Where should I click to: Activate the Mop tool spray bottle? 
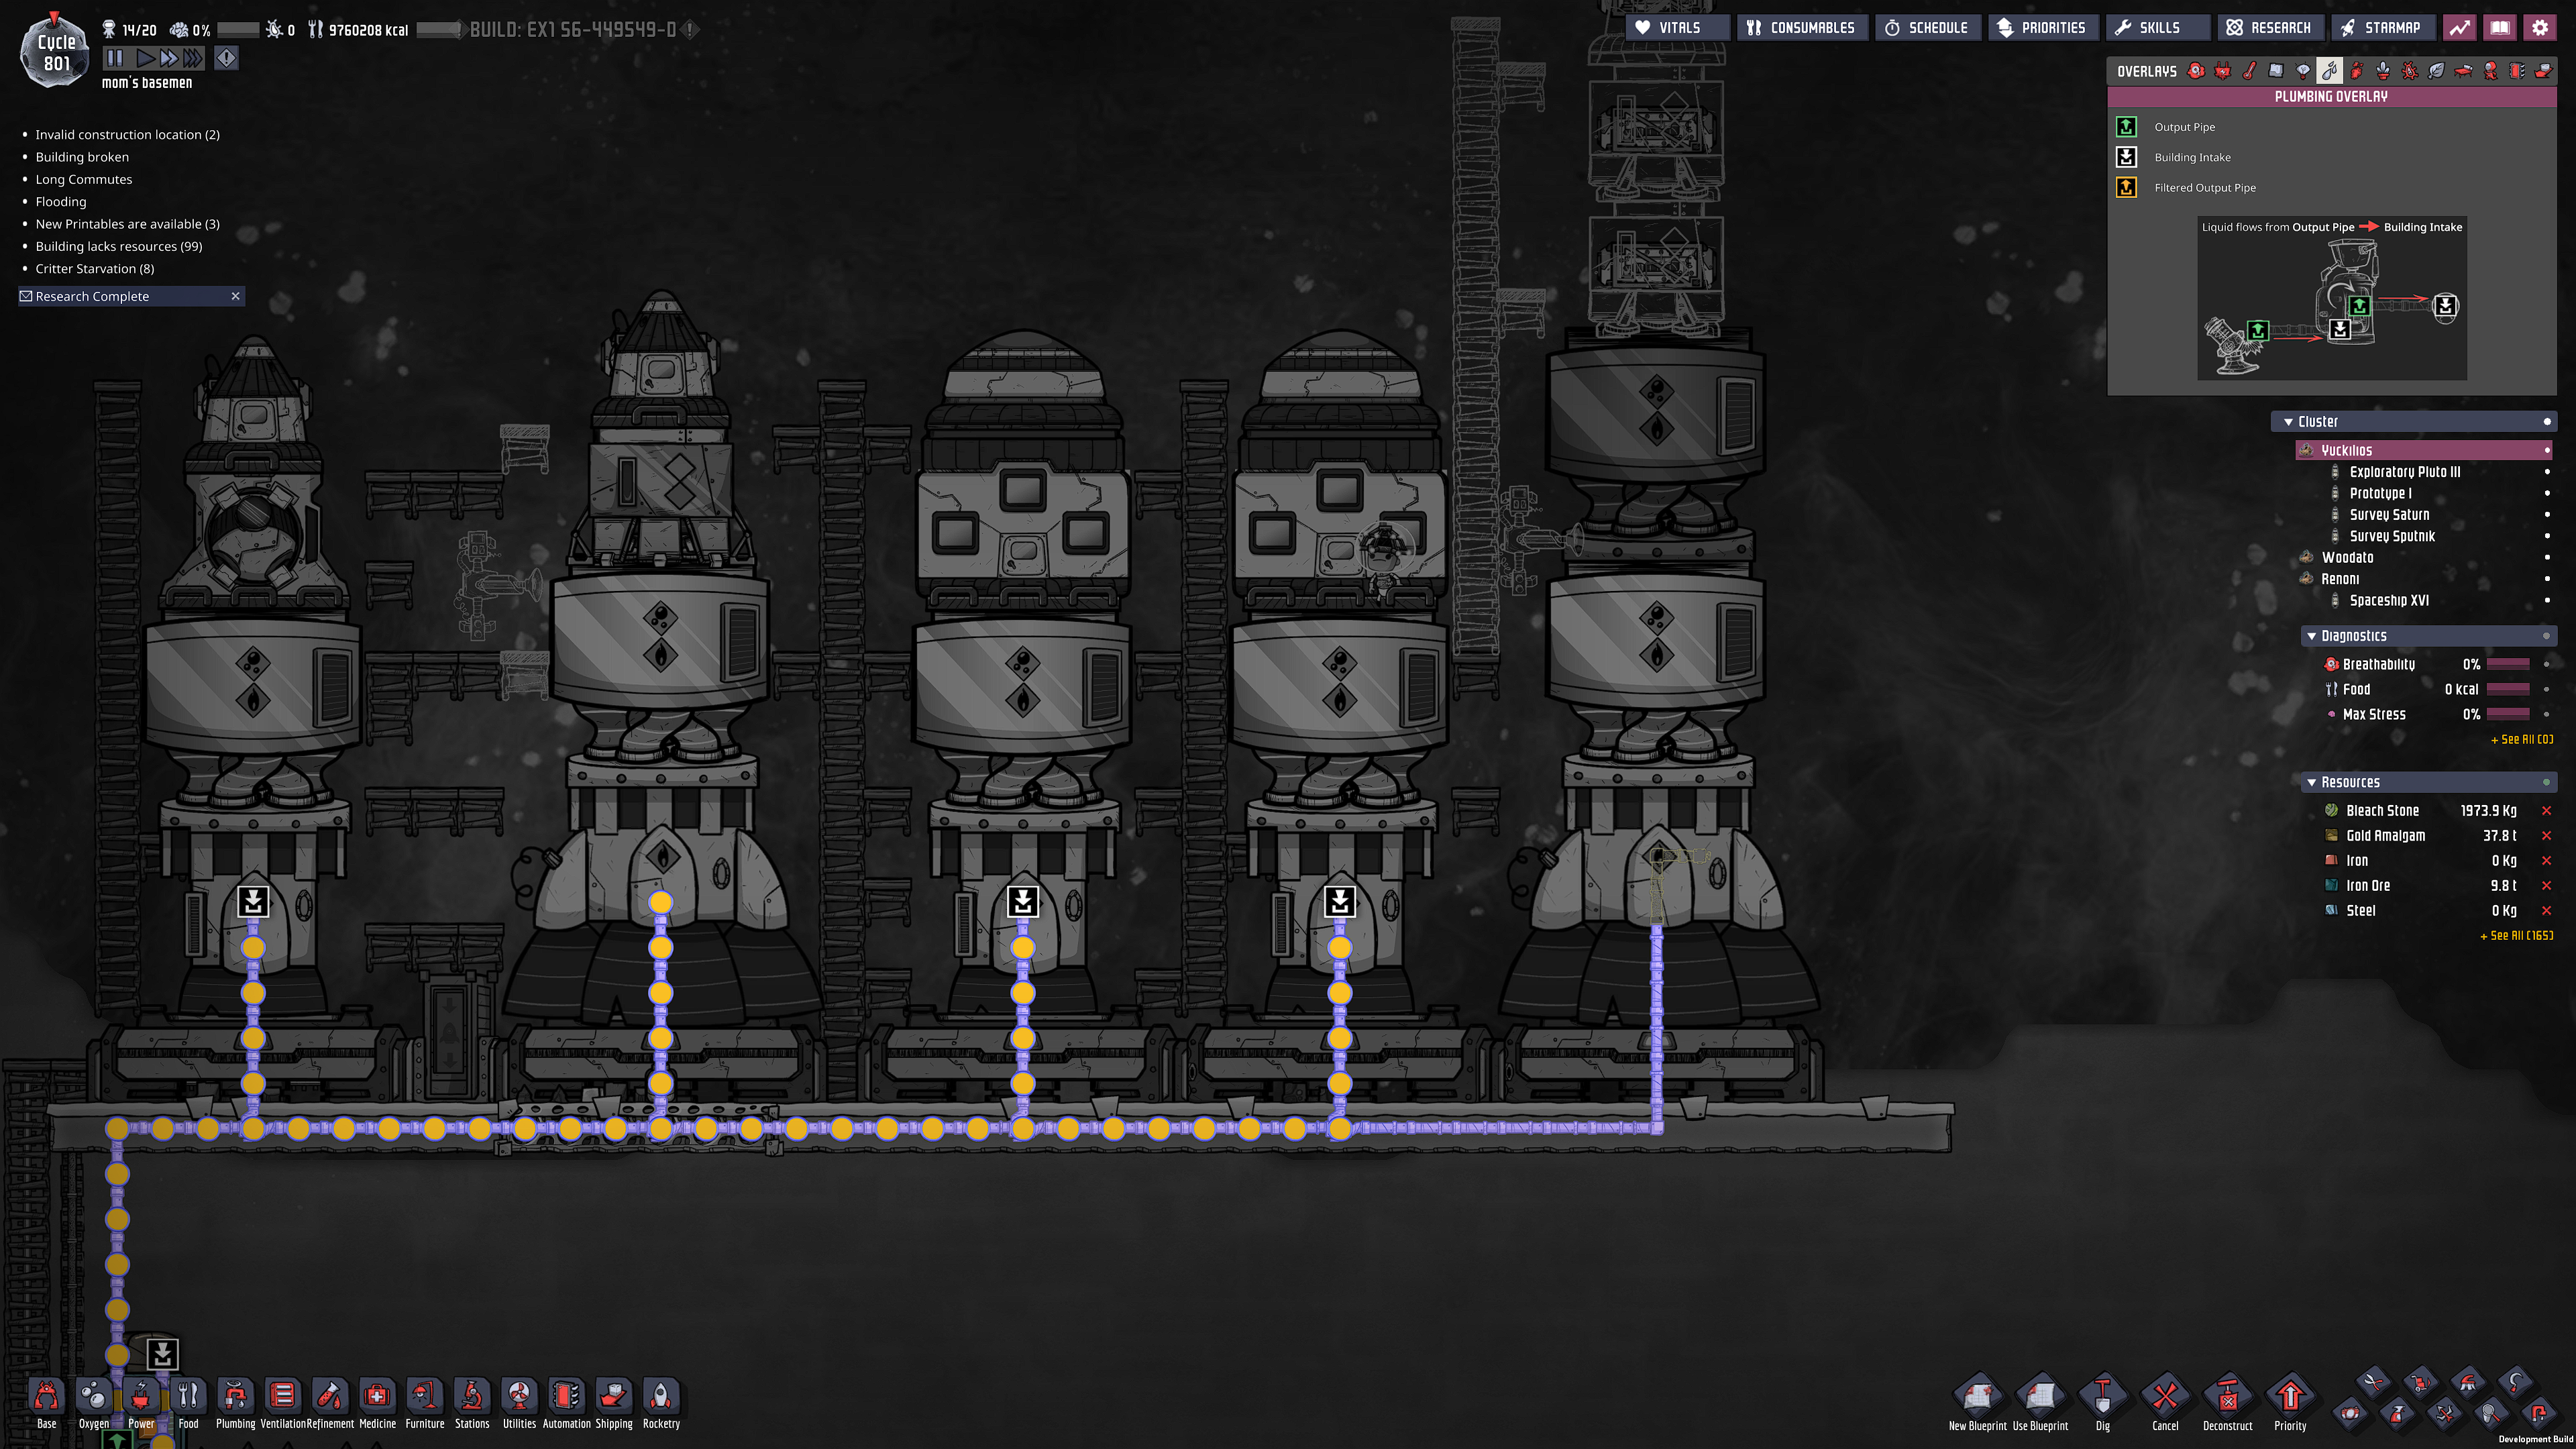pyautogui.click(x=2397, y=1414)
